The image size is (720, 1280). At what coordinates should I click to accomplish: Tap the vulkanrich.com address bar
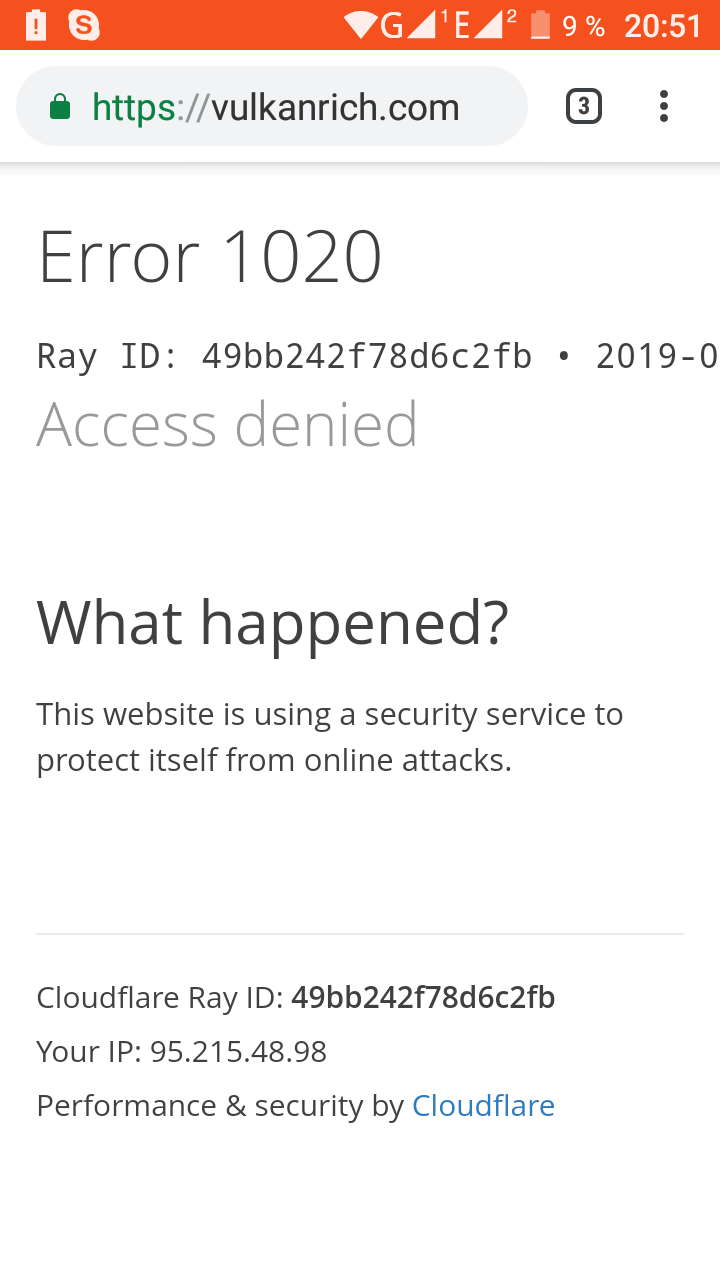pyautogui.click(x=275, y=107)
